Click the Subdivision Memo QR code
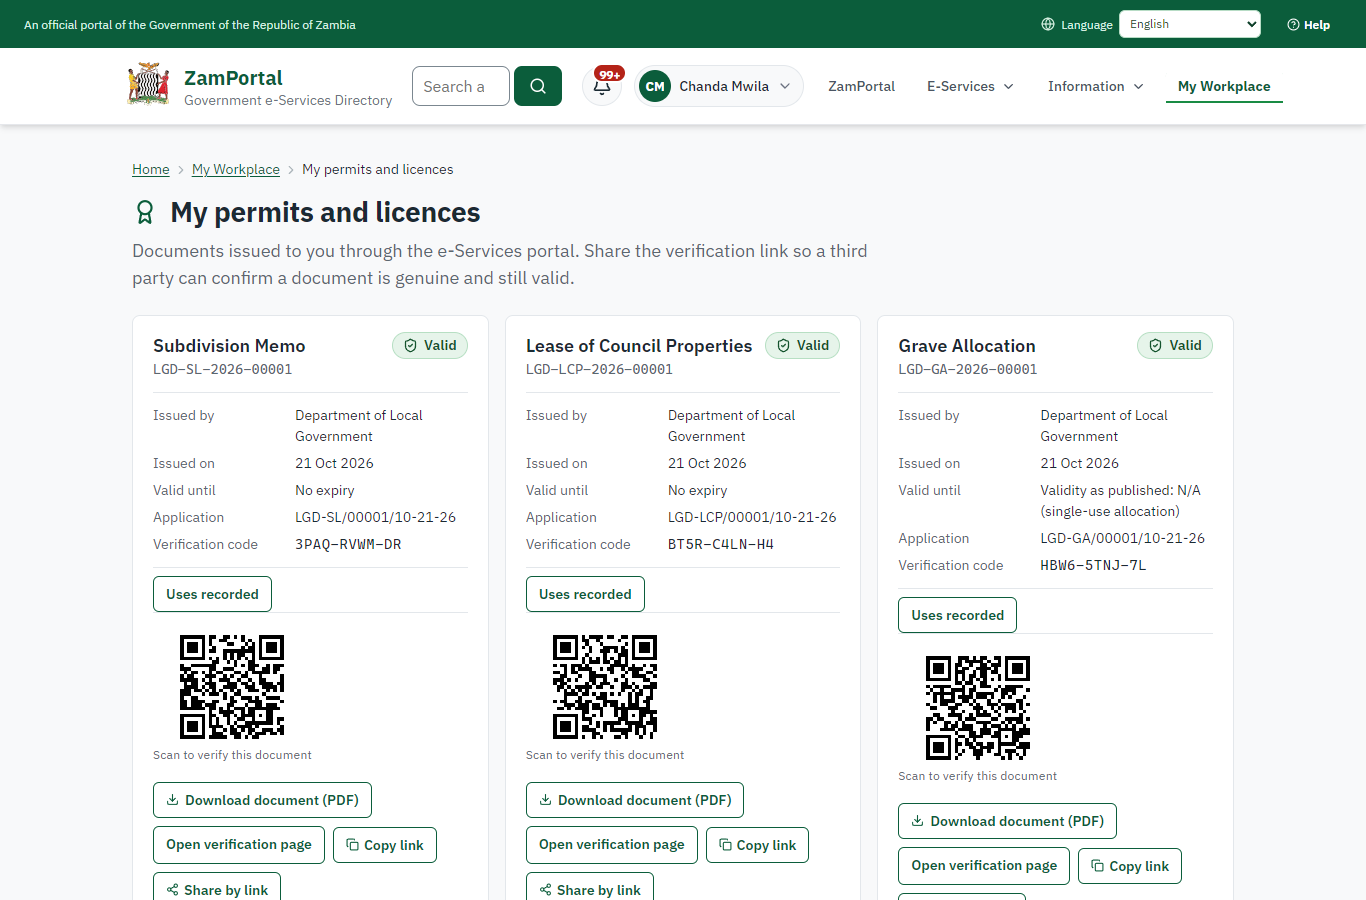1366x900 pixels. pos(232,687)
